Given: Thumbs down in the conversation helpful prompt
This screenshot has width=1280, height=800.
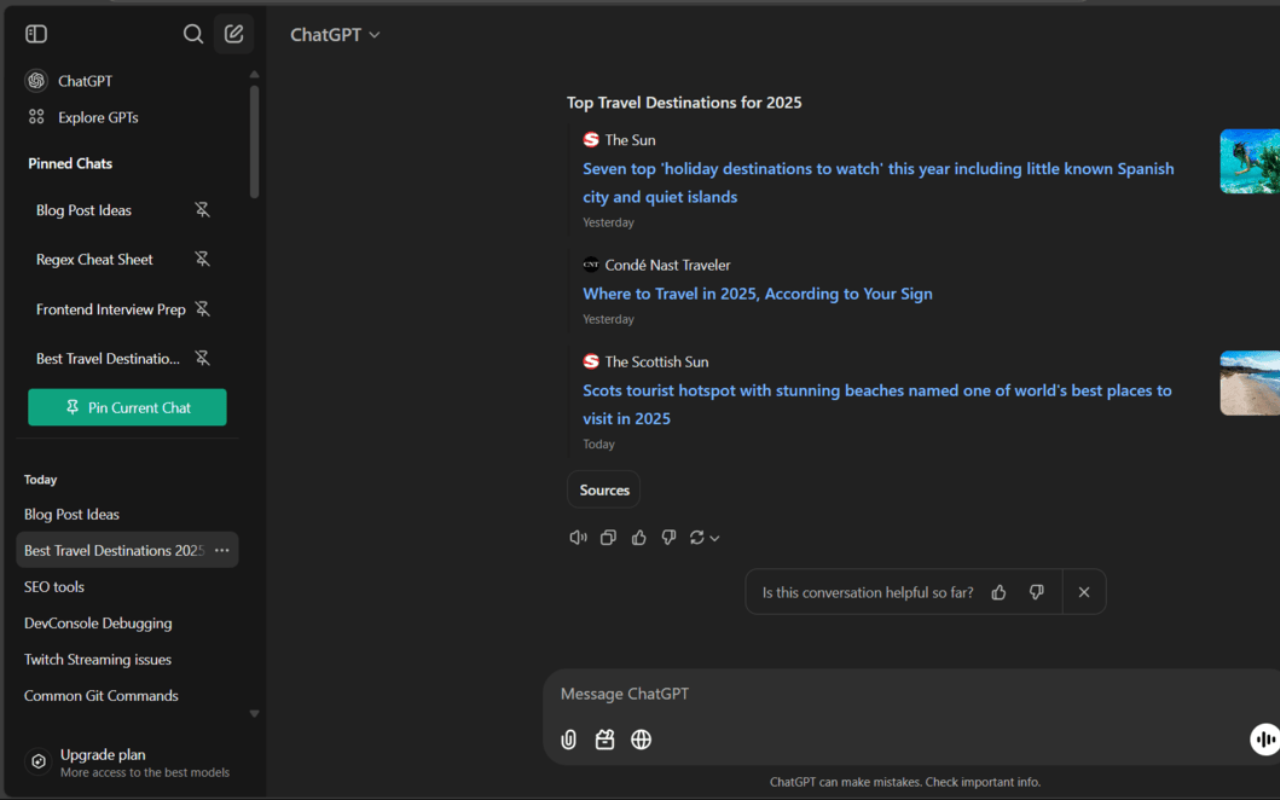Looking at the screenshot, I should pos(1037,592).
